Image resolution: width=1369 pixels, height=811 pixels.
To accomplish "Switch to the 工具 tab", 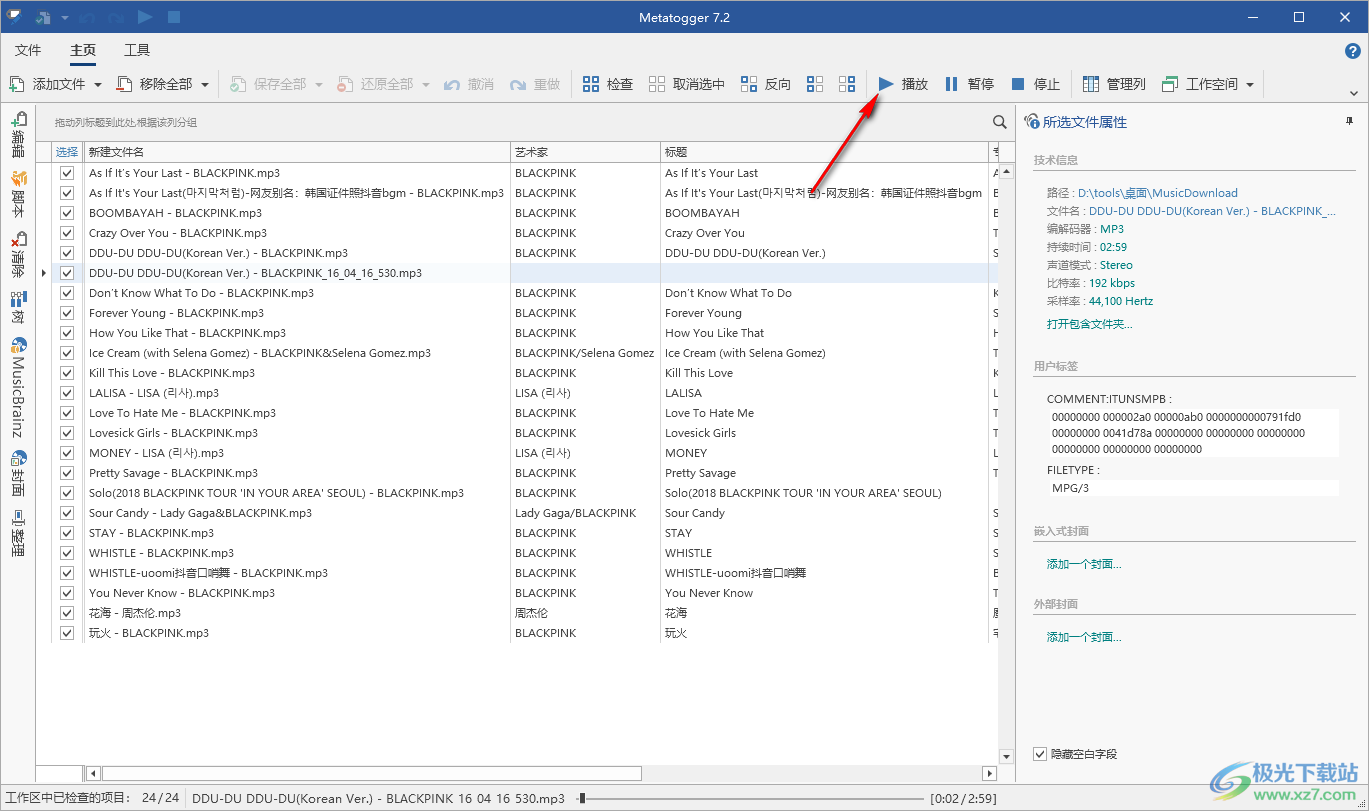I will (x=137, y=50).
